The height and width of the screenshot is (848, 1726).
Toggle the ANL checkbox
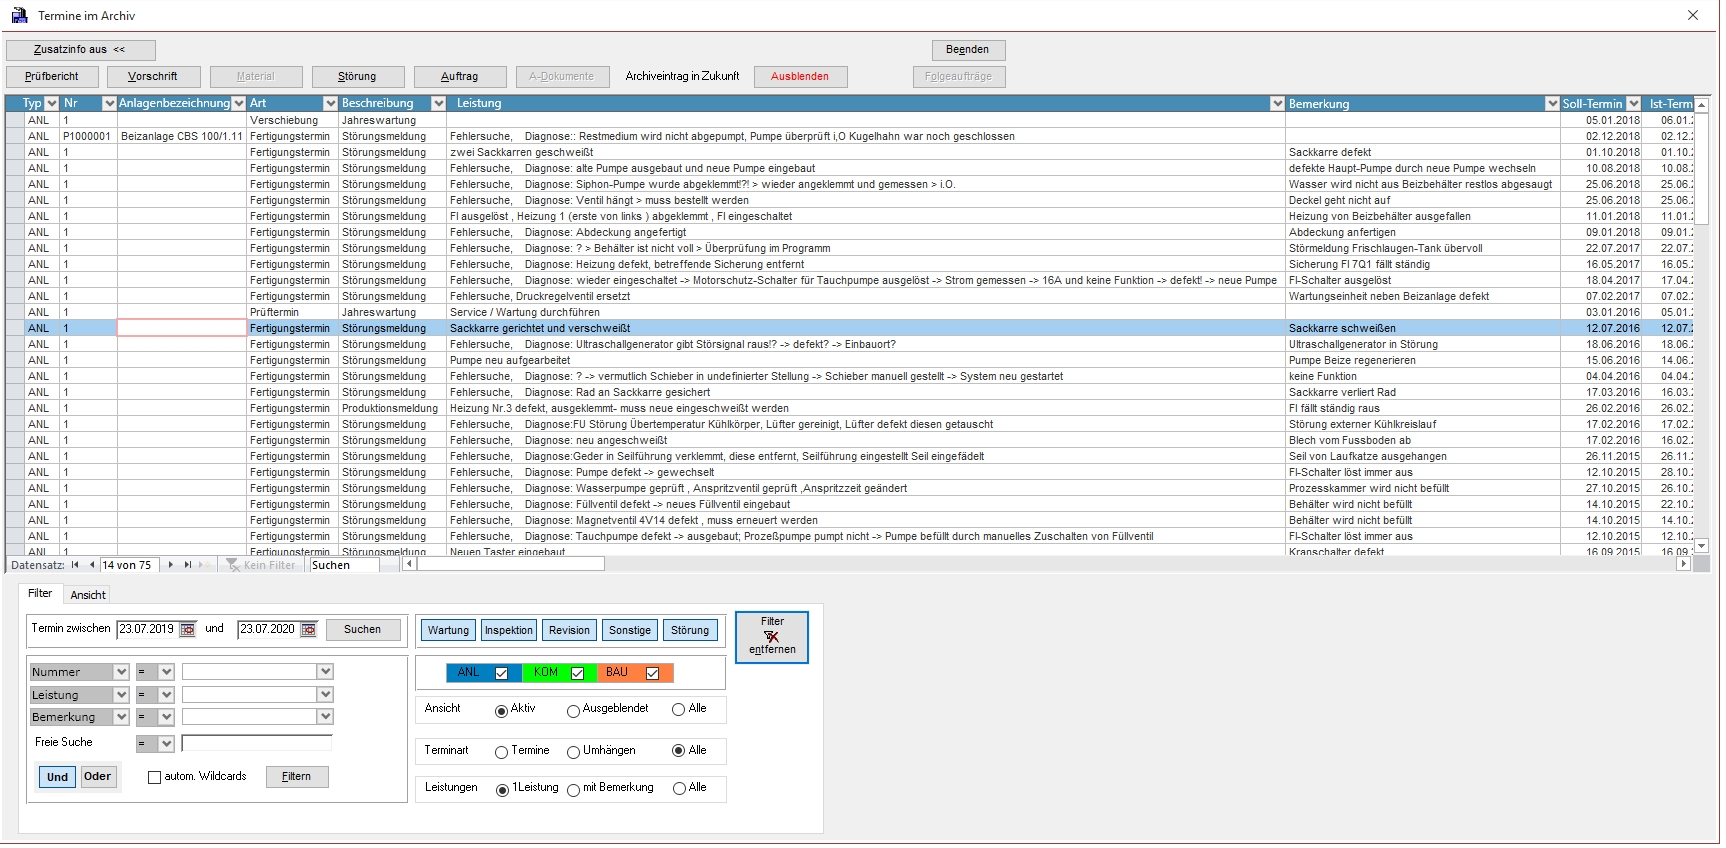502,673
